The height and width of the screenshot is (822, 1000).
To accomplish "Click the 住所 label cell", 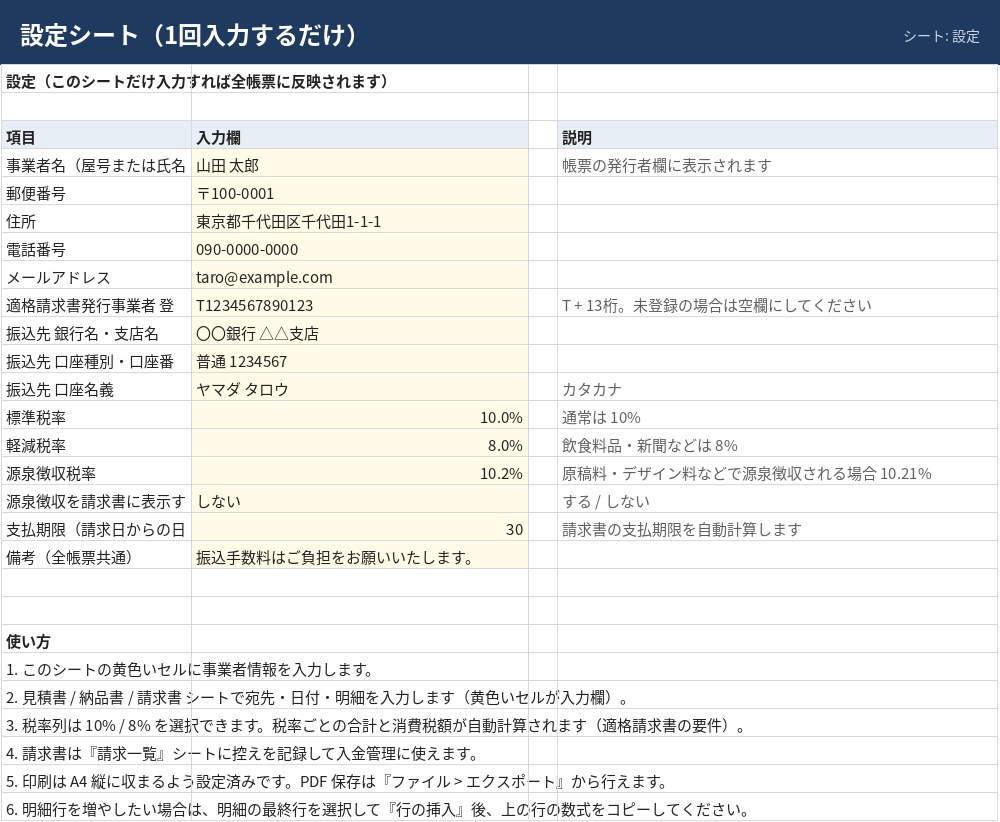I will tap(96, 219).
